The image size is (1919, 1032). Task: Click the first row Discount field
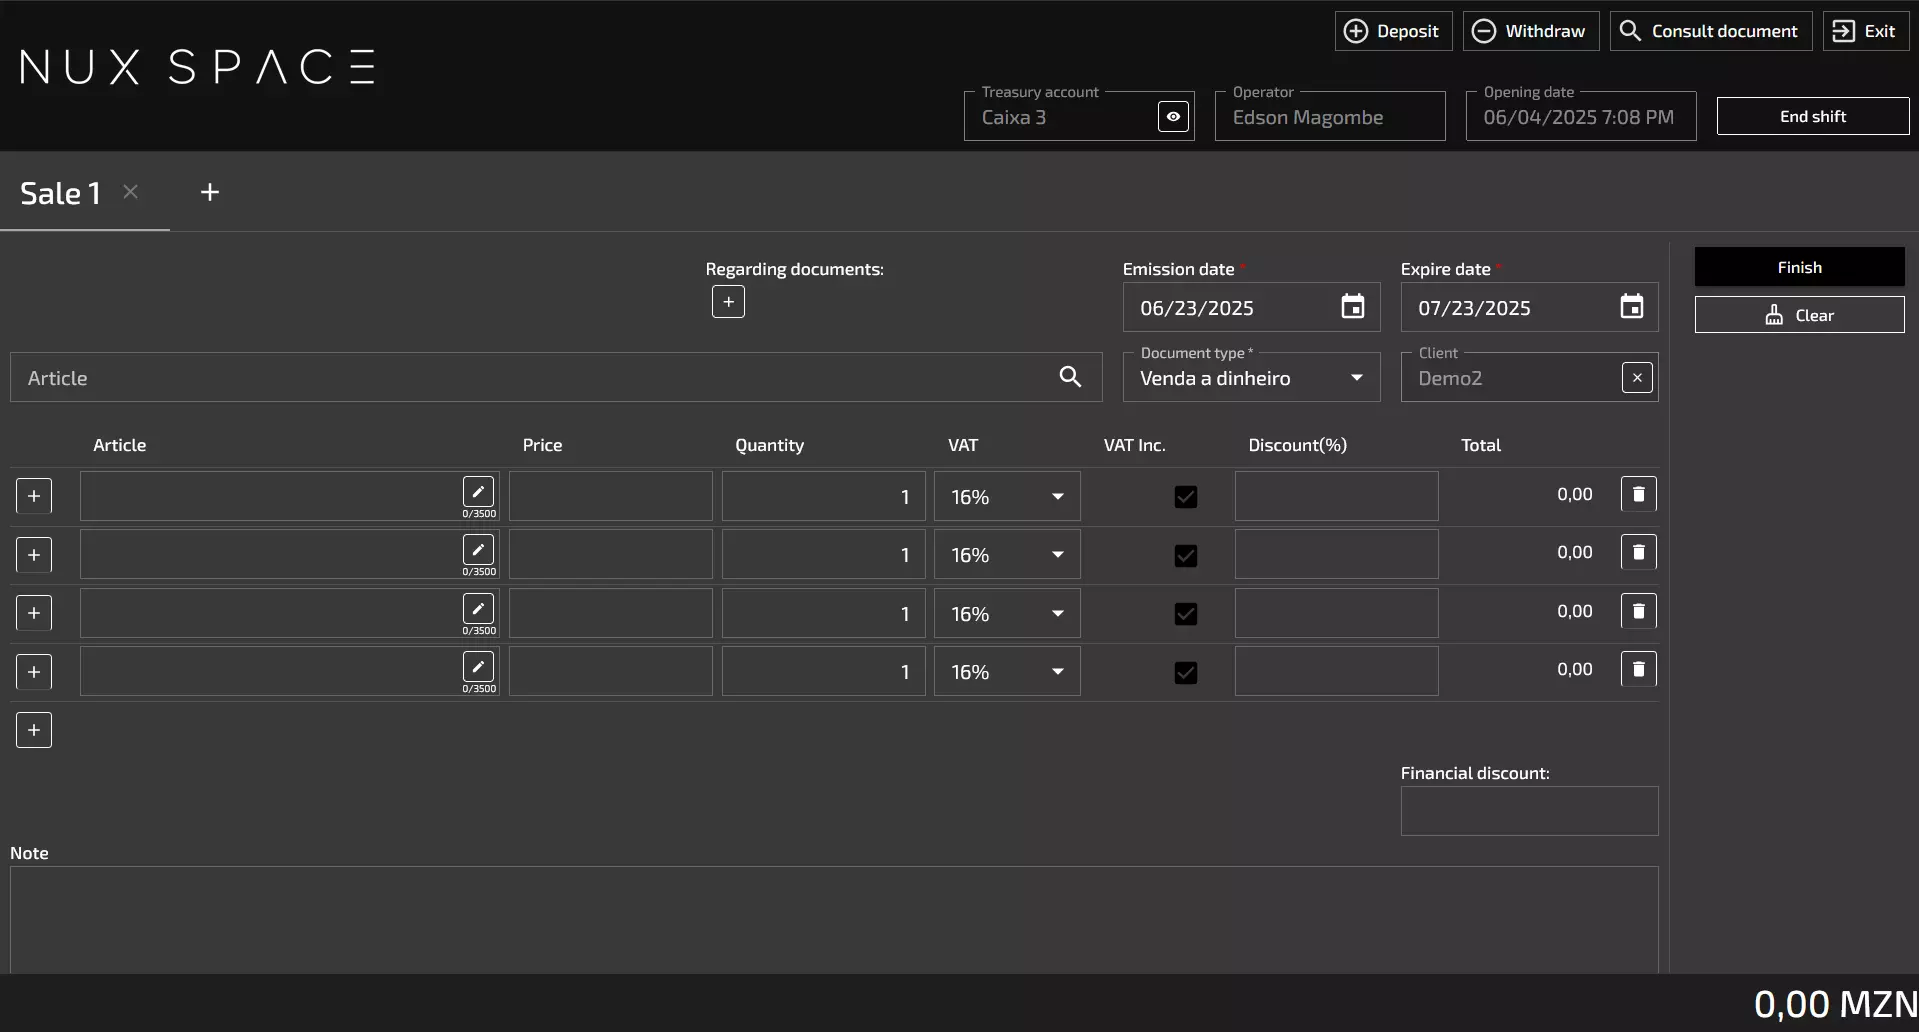(x=1336, y=496)
